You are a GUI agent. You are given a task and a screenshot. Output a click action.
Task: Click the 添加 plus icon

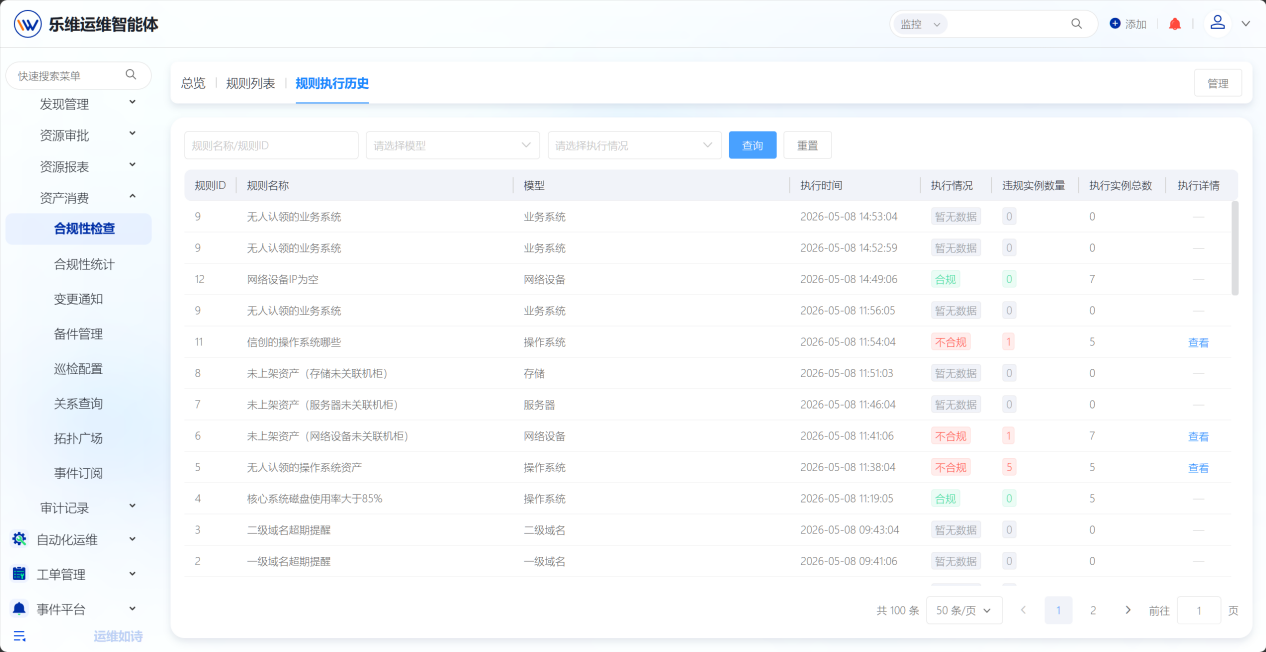(x=1115, y=24)
